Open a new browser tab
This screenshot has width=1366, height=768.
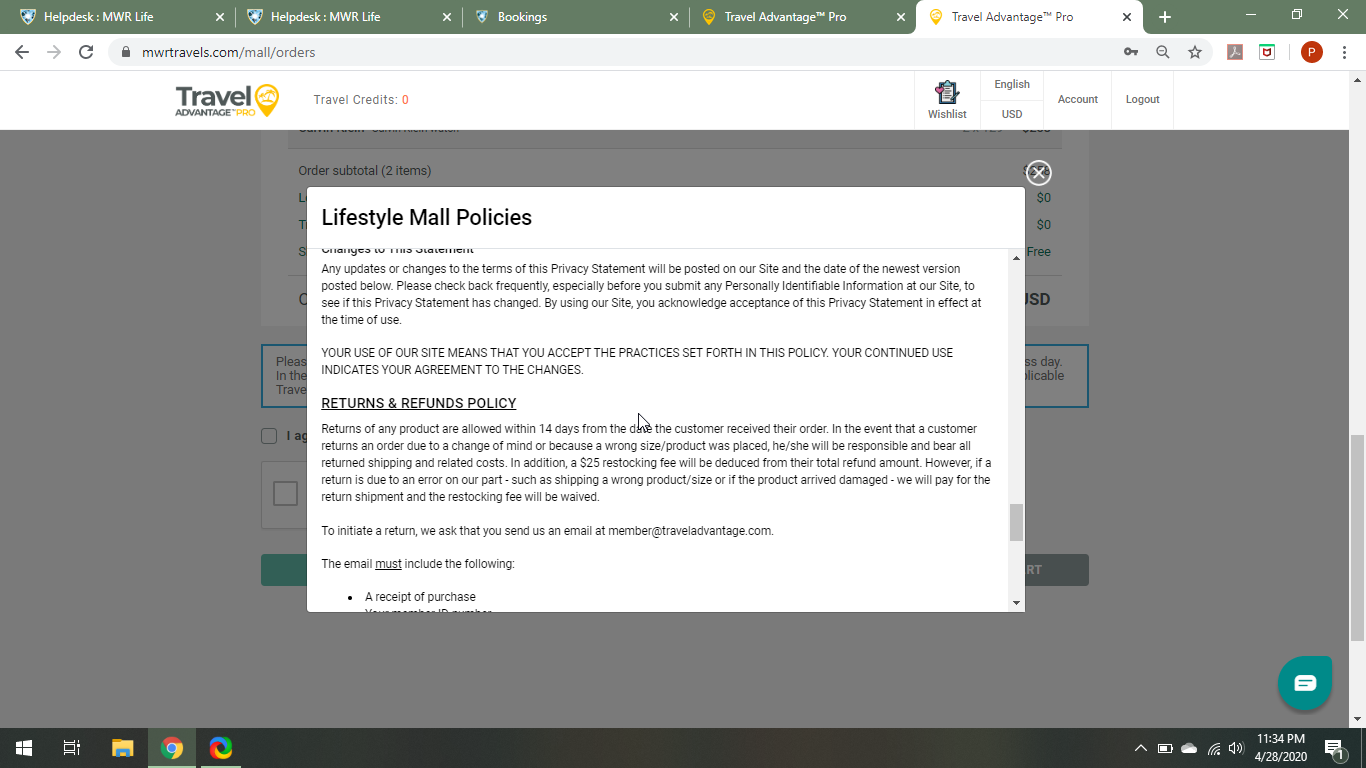click(x=1165, y=17)
